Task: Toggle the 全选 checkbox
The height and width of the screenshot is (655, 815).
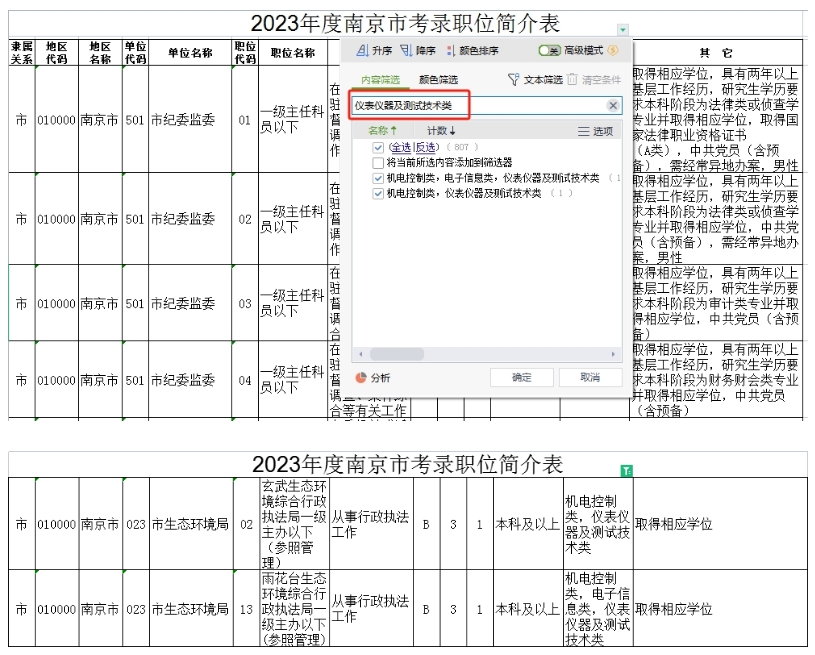Action: click(378, 147)
